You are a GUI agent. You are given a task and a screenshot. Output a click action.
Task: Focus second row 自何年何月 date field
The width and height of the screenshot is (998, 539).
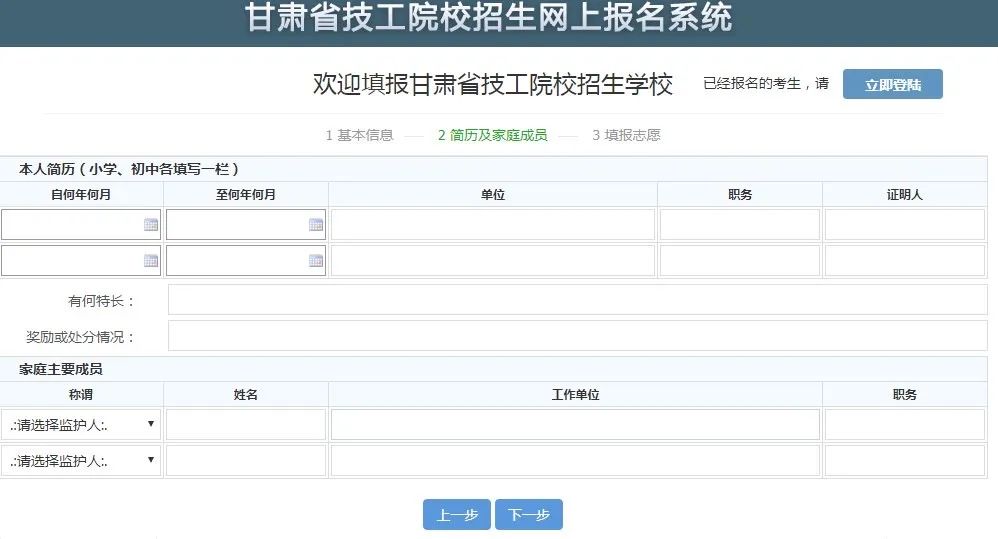point(81,261)
